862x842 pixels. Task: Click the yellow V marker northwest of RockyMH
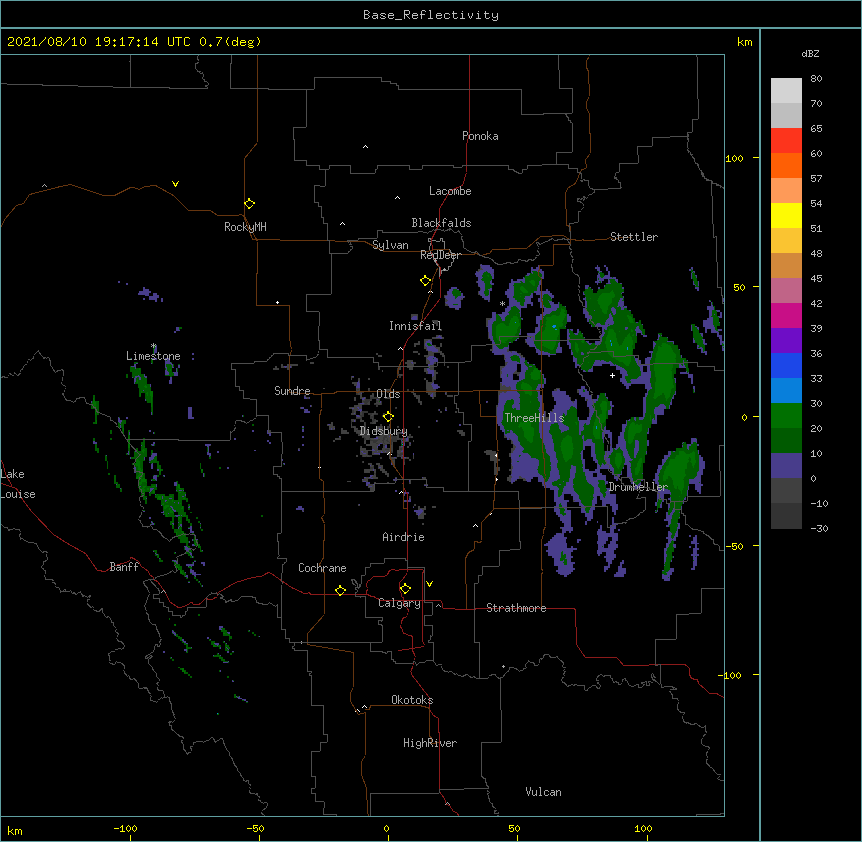175,184
